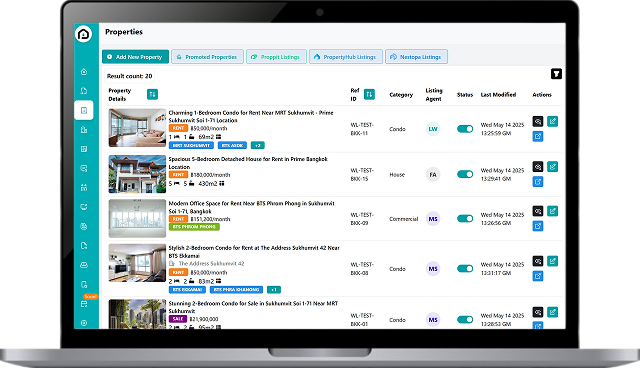This screenshot has height=369, width=640.
Task: Sort by Property Details column arrows
Action: coord(152,94)
